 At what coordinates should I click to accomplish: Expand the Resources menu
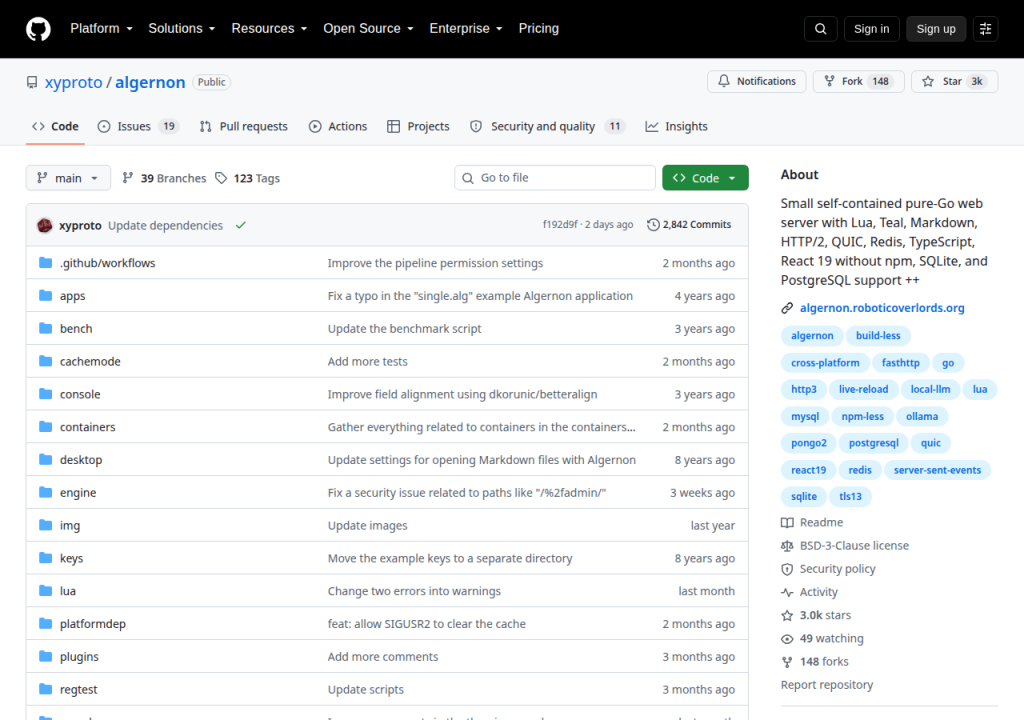tap(269, 29)
